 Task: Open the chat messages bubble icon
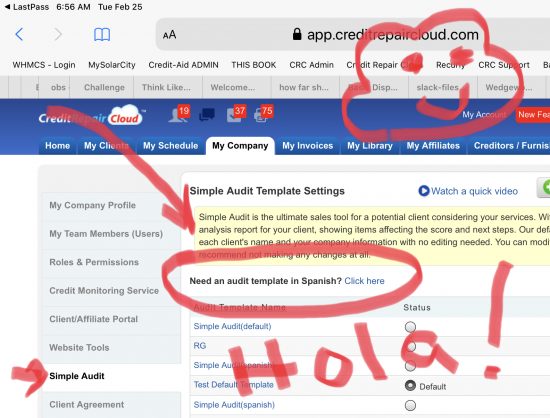[x=207, y=115]
